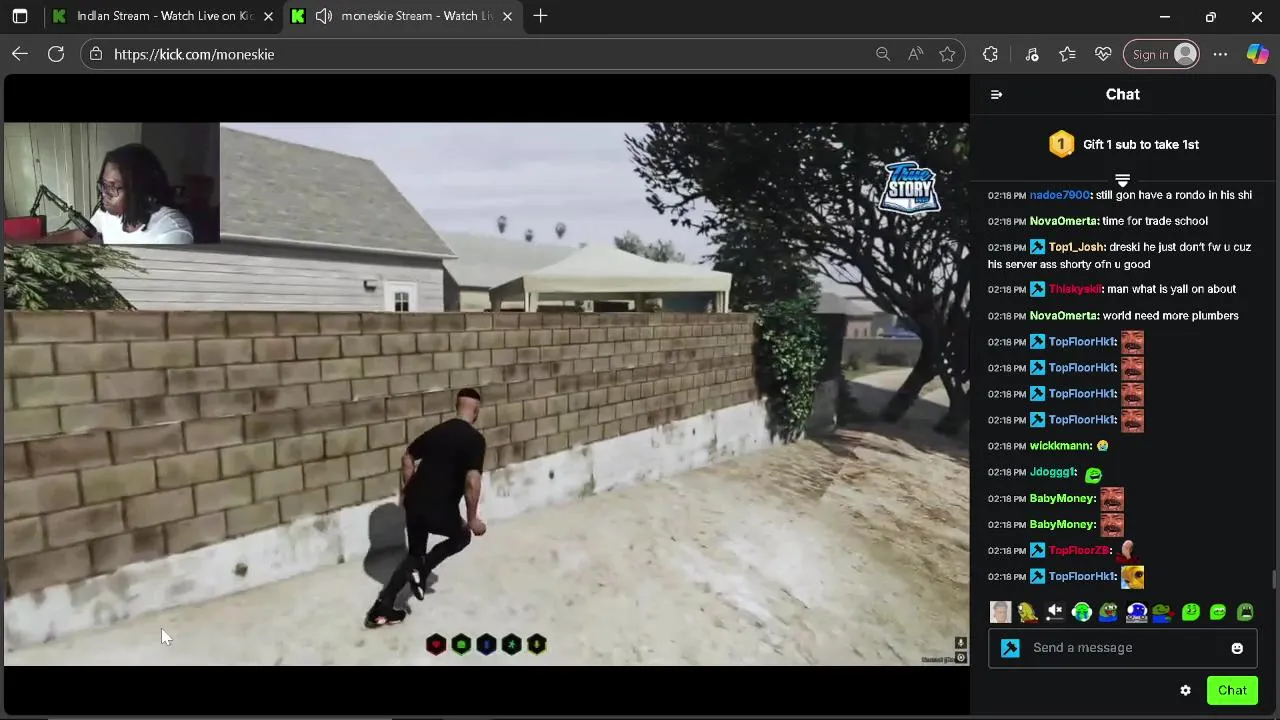The image size is (1280, 720).
Task: Open the emoji picker in message box
Action: (1237, 648)
